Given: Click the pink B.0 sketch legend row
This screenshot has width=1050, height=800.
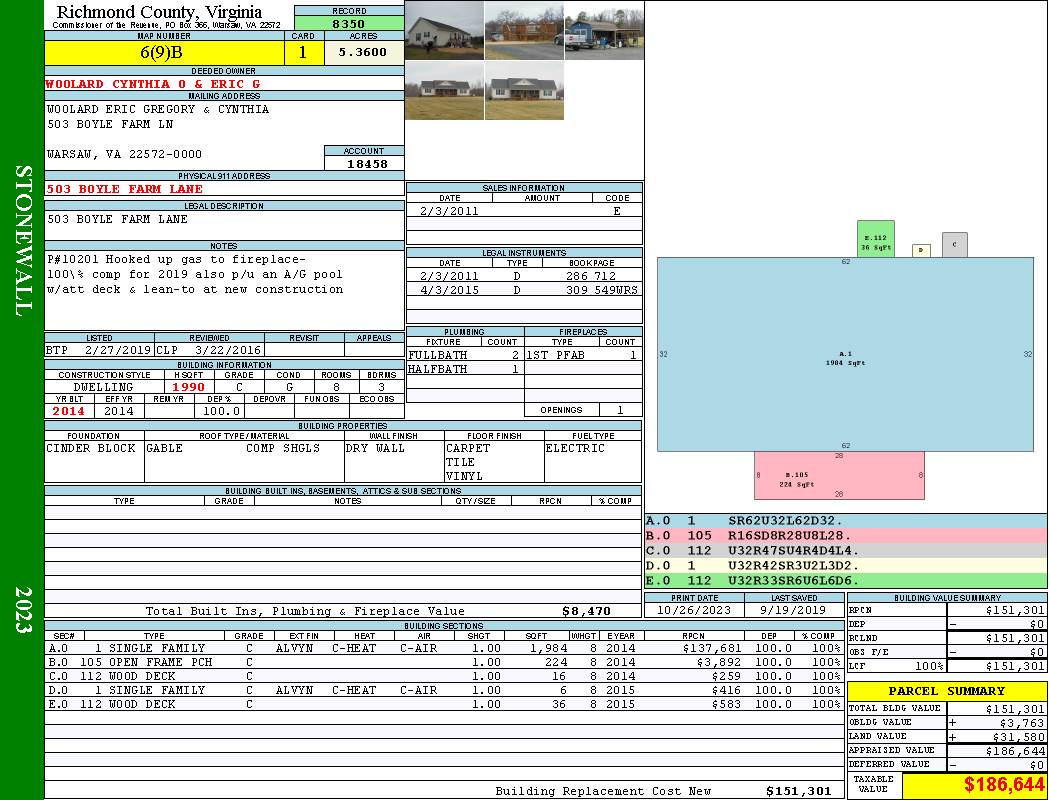Looking at the screenshot, I should [845, 536].
